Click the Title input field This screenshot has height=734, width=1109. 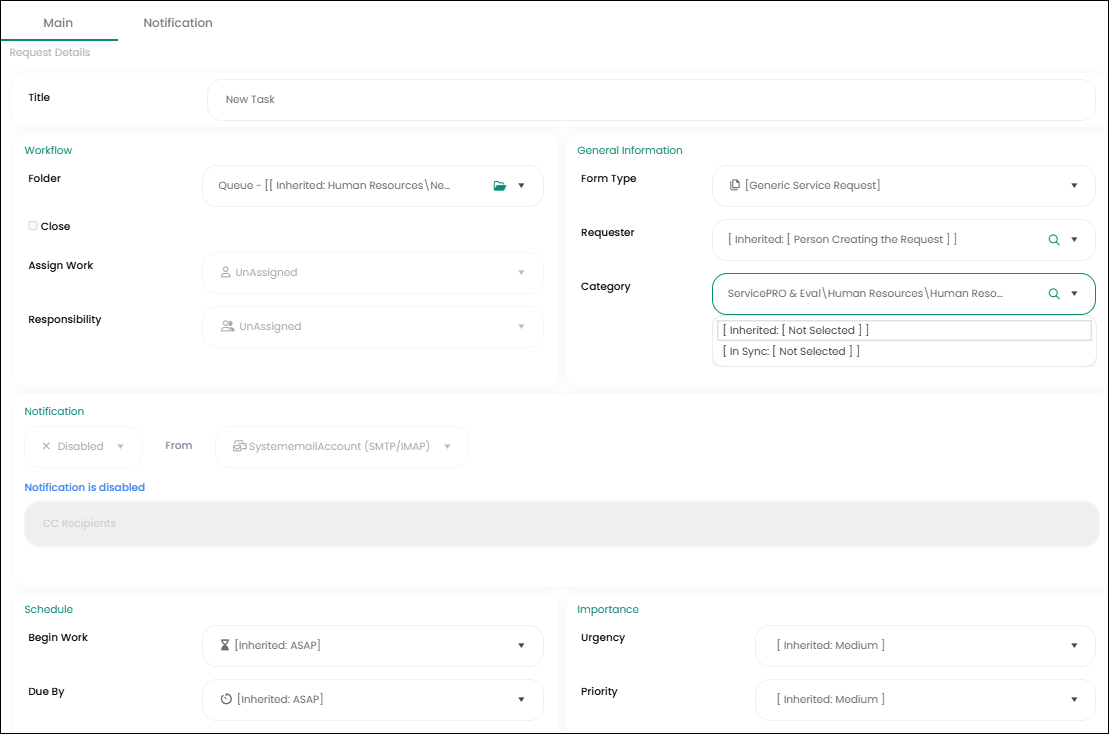click(x=650, y=100)
